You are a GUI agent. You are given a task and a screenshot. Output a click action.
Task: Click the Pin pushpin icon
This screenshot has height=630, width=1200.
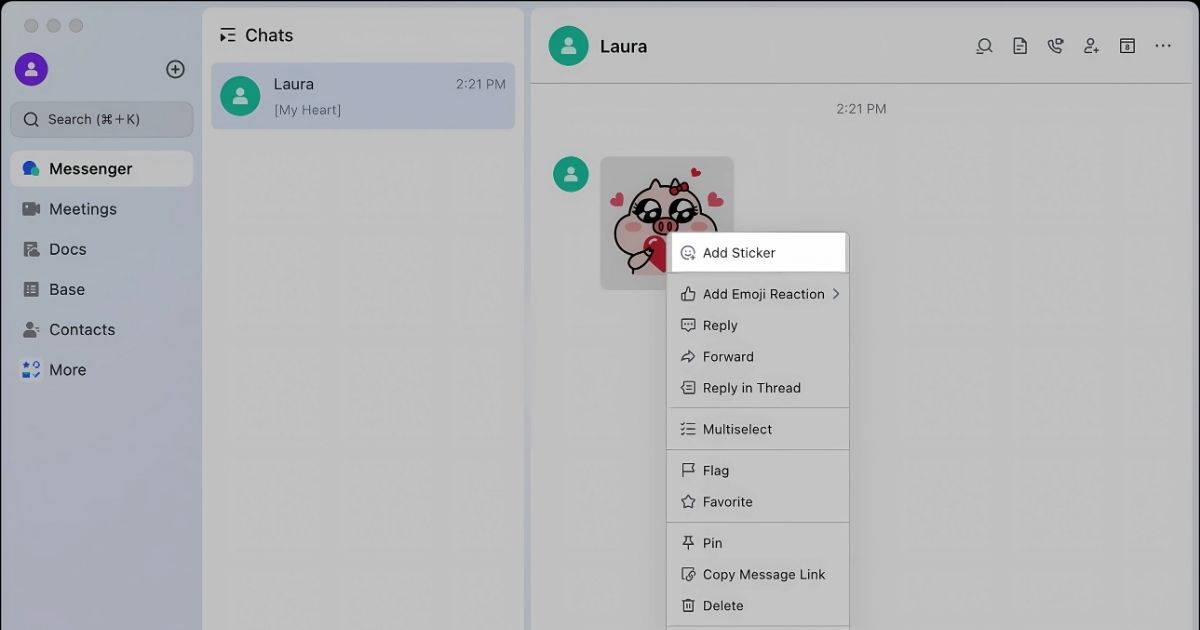coord(688,543)
